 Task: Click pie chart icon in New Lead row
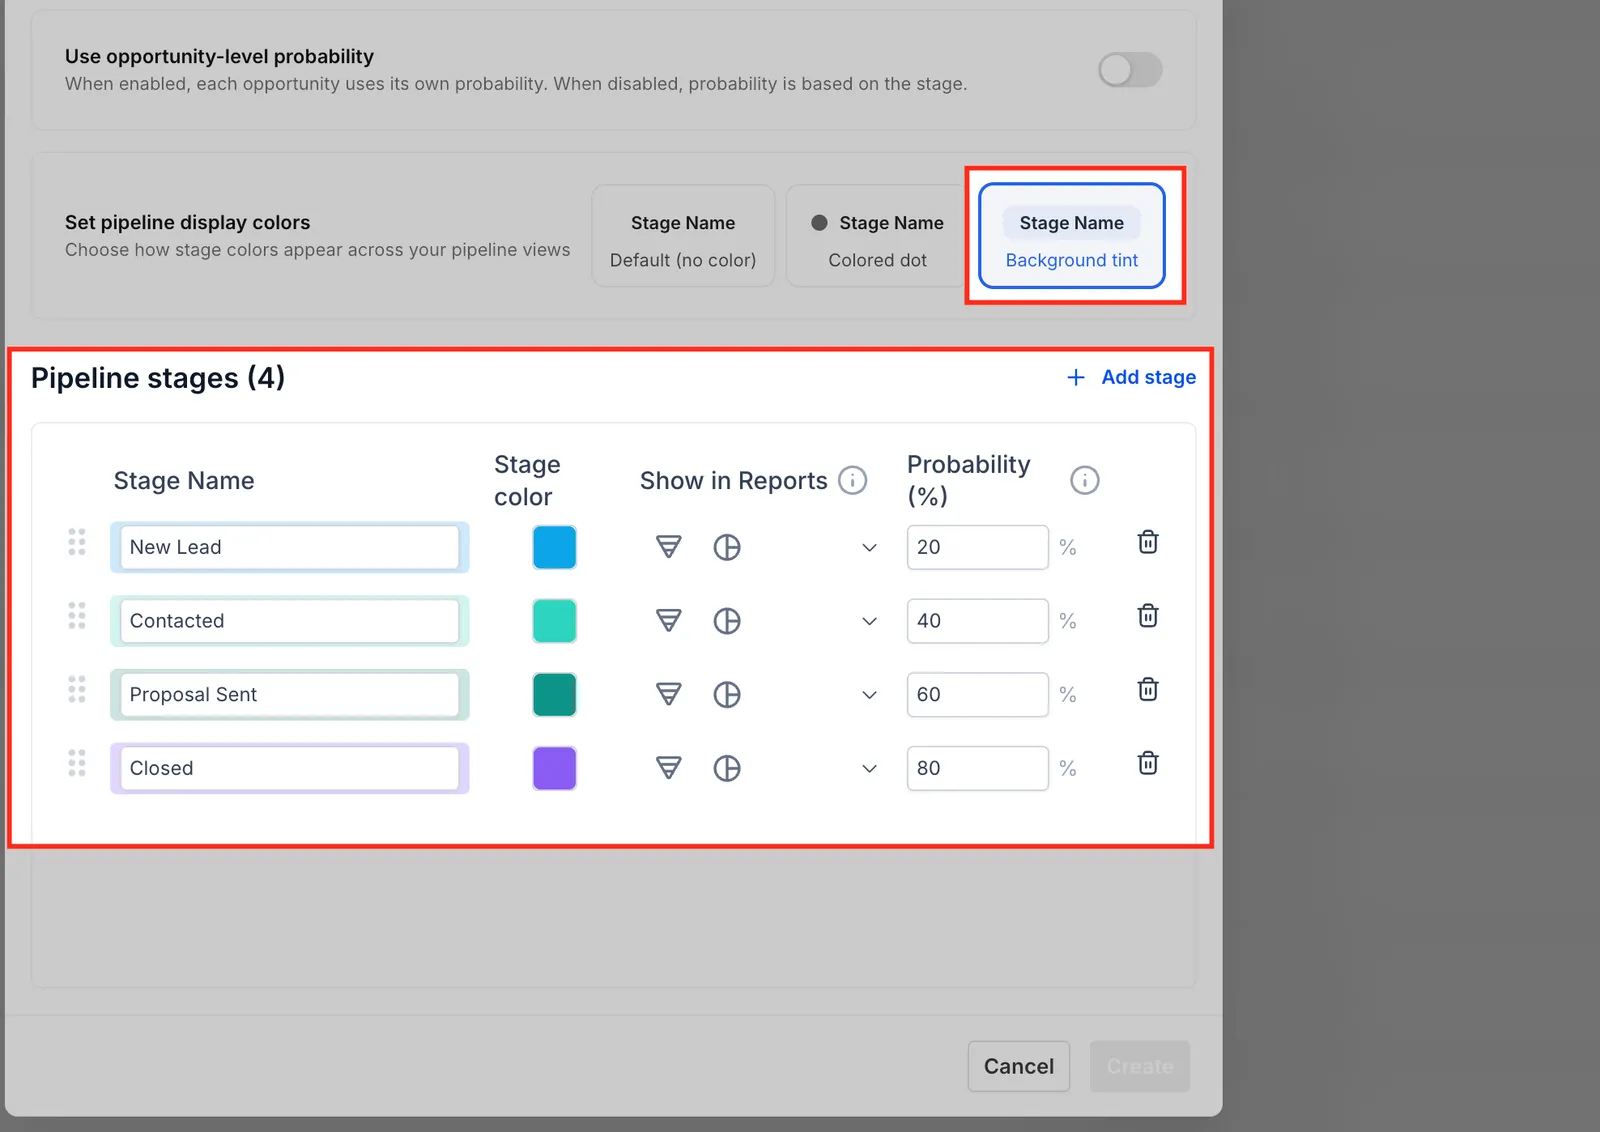coord(727,547)
